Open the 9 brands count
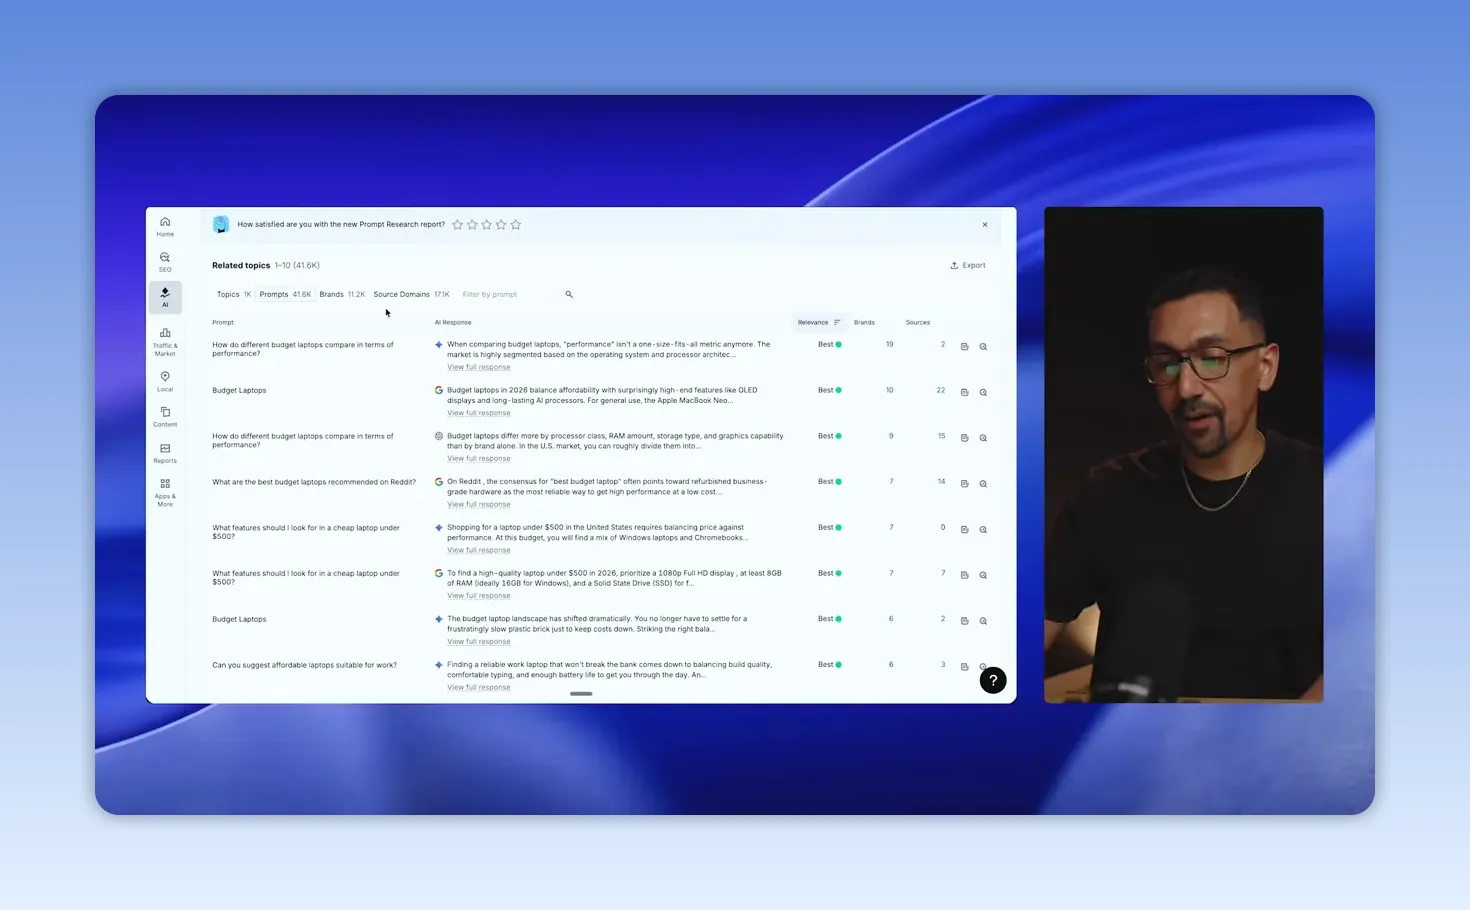 [891, 436]
